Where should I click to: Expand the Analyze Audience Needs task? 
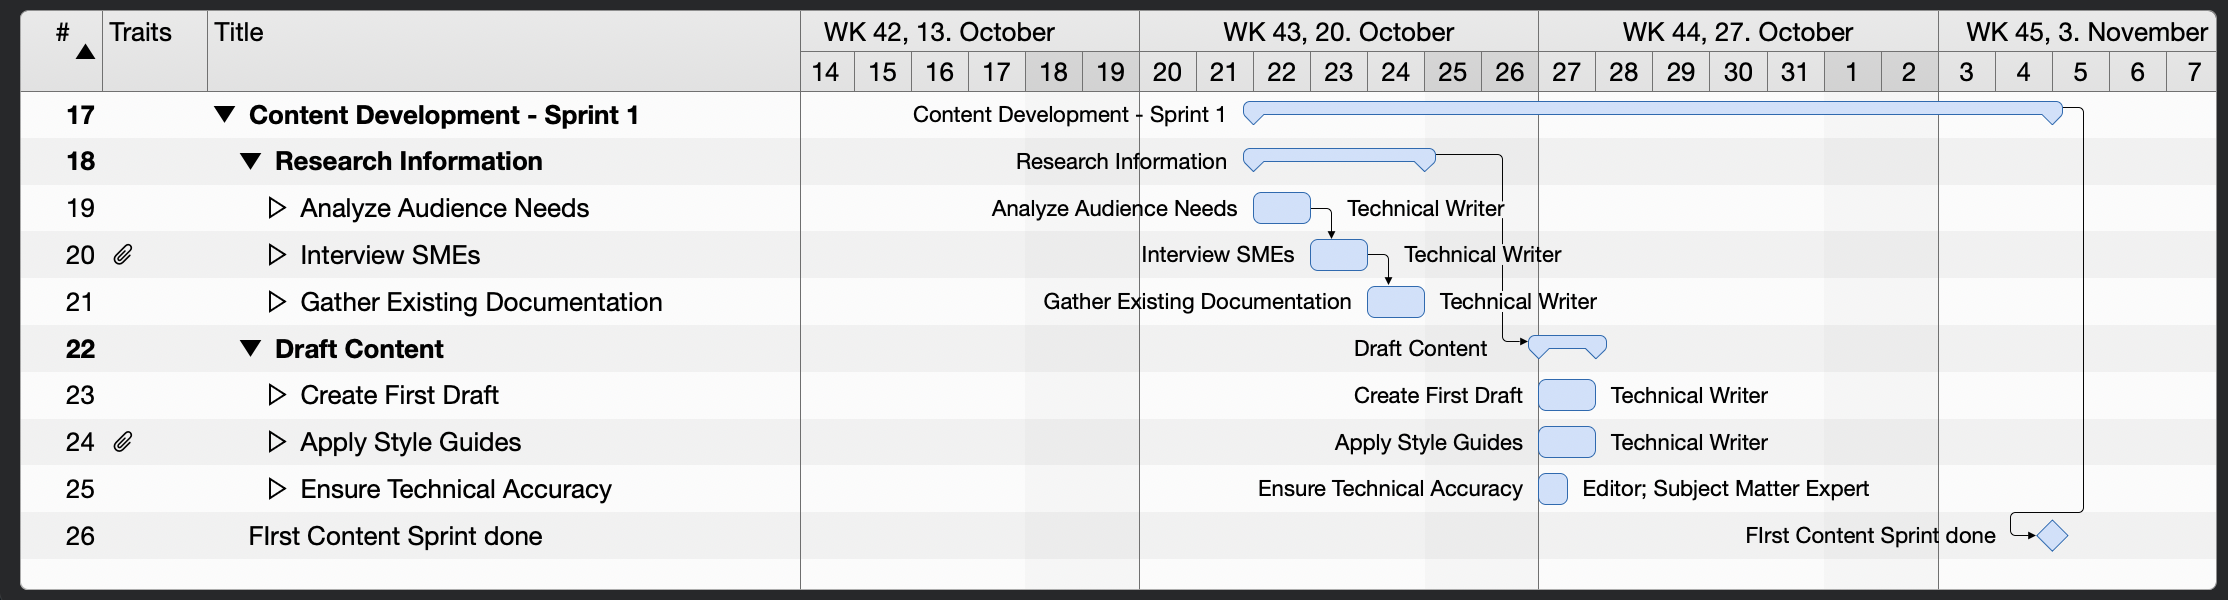point(277,208)
